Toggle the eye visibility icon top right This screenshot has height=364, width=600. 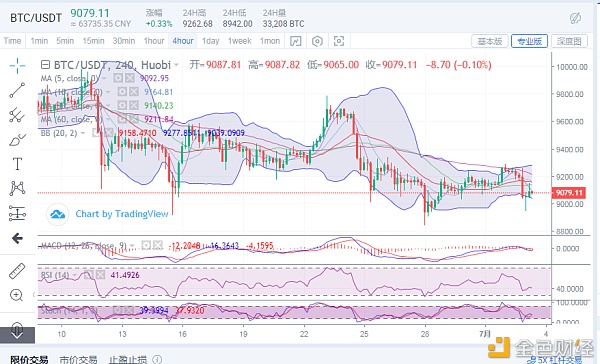[x=575, y=18]
